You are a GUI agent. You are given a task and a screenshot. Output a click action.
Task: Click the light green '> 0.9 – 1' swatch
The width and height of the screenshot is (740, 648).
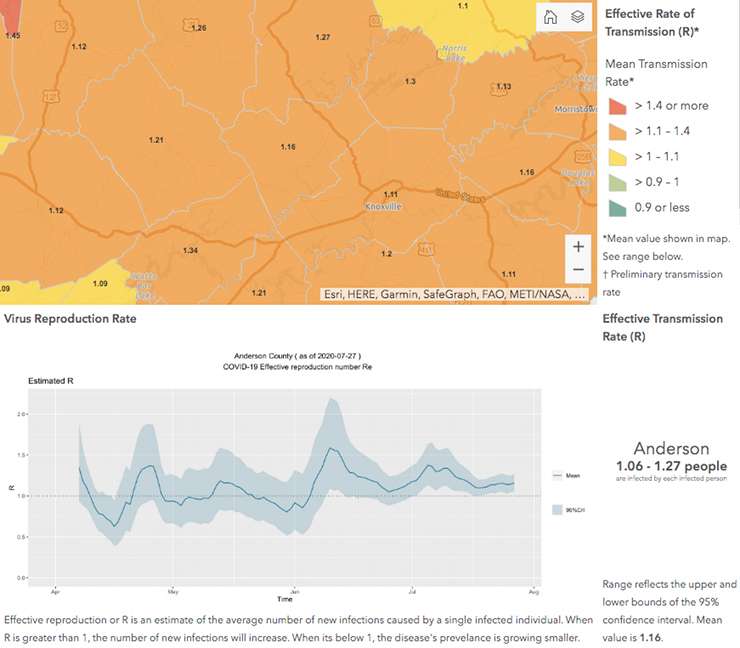tap(617, 182)
